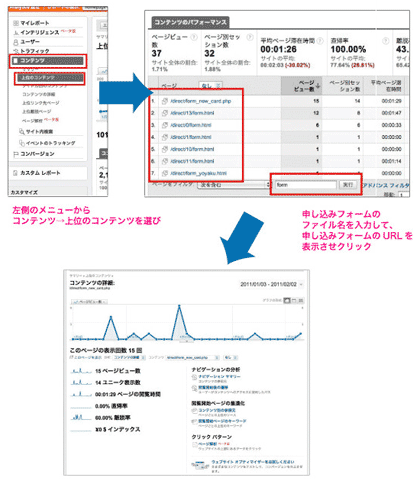Click the カスタム レポート document icon
This screenshot has width=420, height=481.
coord(15,173)
